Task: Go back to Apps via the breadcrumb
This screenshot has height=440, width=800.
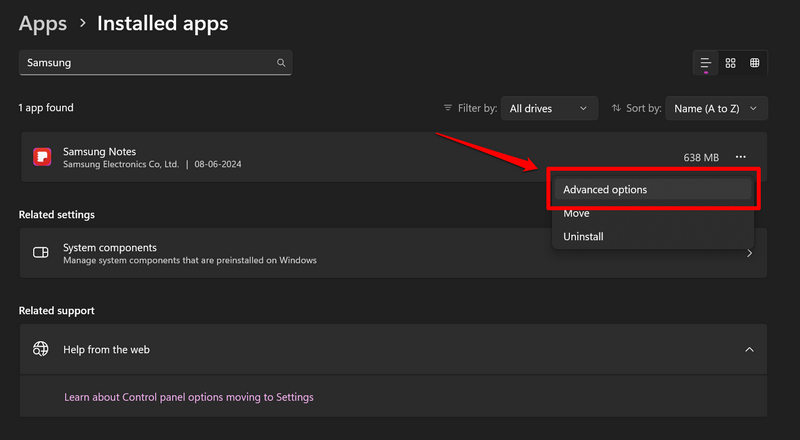Action: click(x=43, y=22)
